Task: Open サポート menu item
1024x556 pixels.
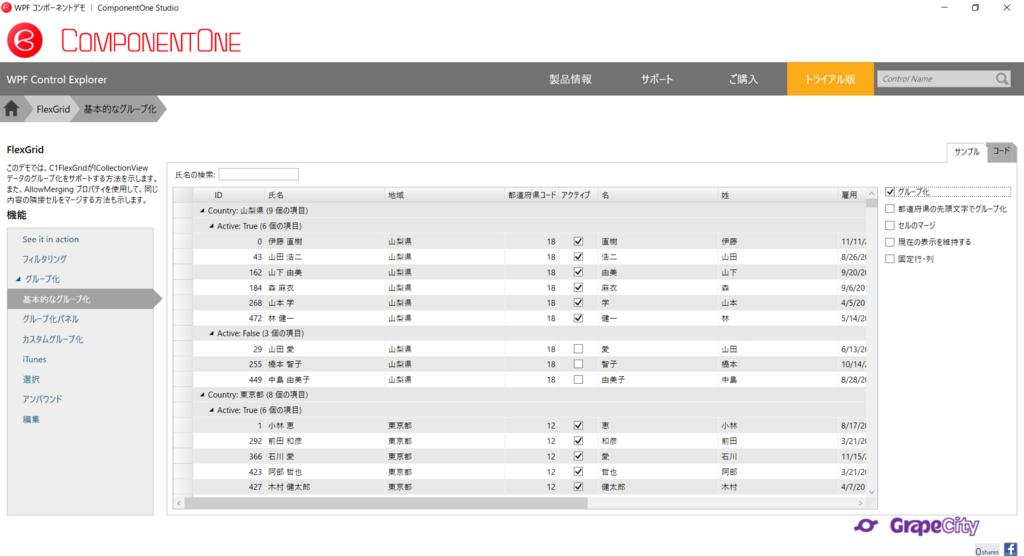Action: (656, 79)
